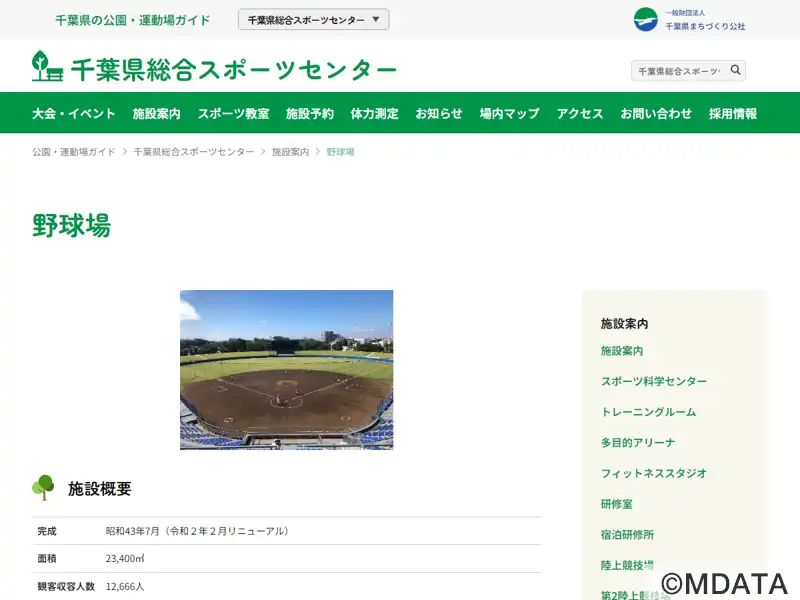Open スポーツ科学センター sidebar link

[x=654, y=381]
